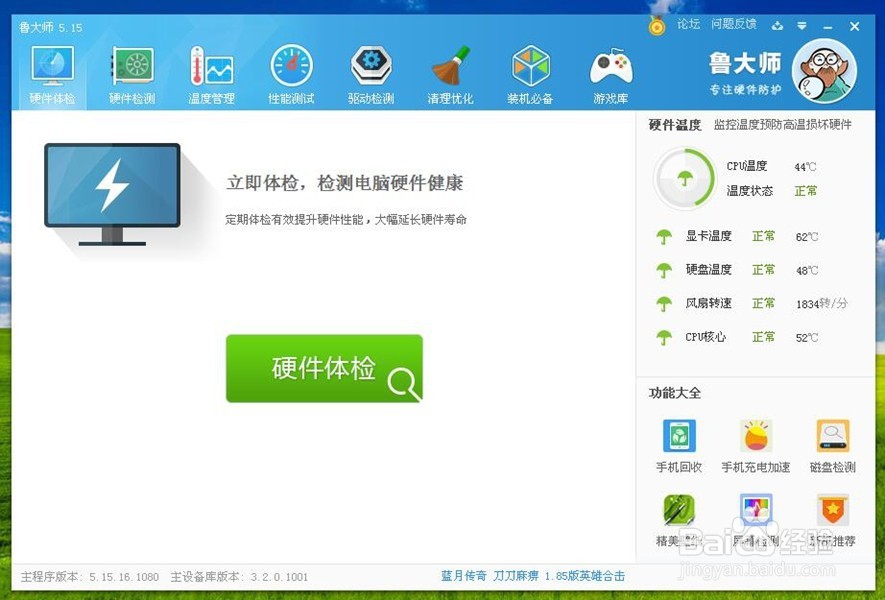Click 主设备库版本 3.2.0.1001 text
Screen dimensions: 885x600
click(239, 577)
